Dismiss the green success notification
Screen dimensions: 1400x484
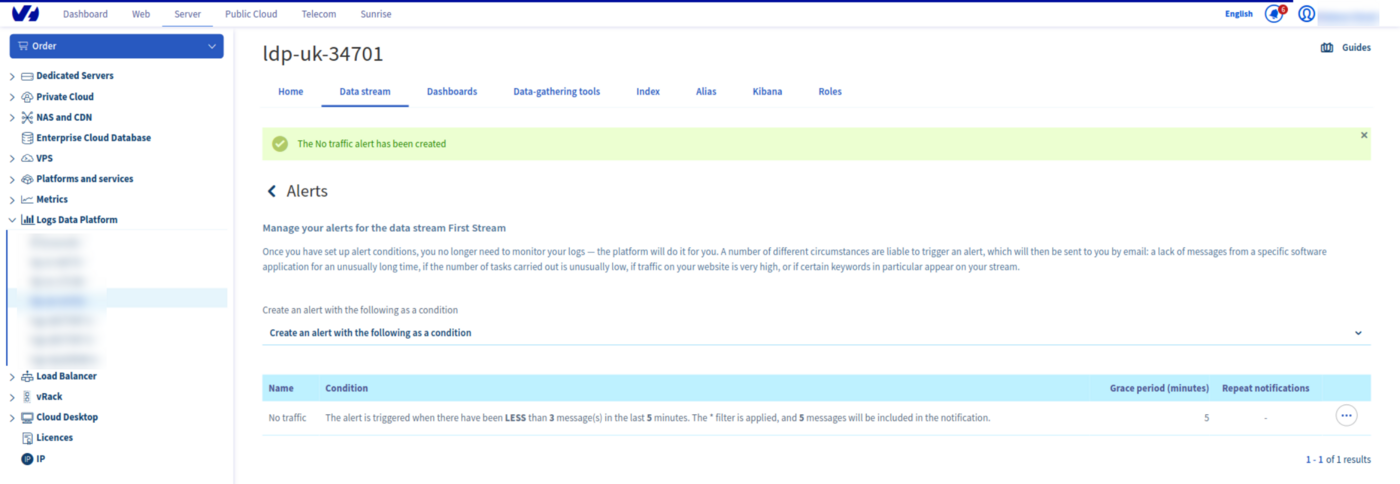[1364, 135]
